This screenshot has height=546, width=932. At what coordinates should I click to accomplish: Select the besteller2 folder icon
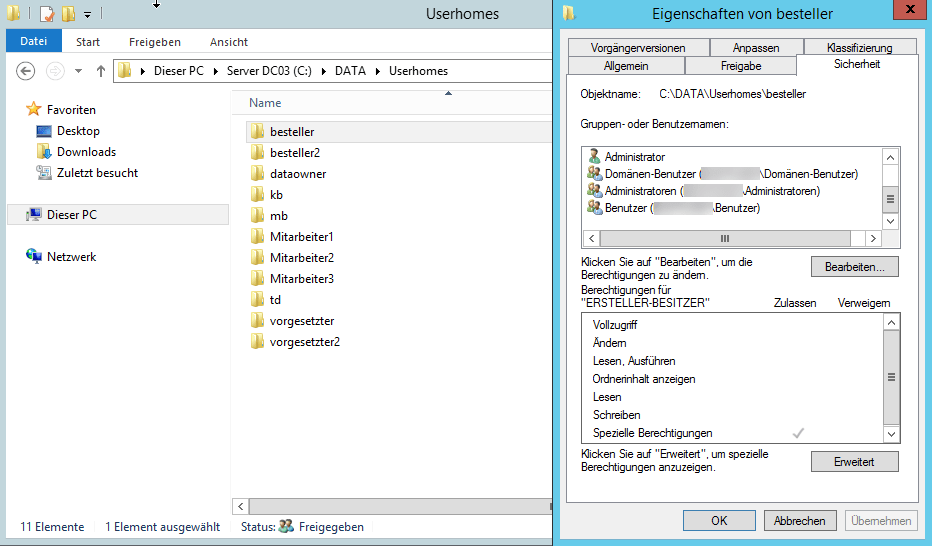[256, 153]
